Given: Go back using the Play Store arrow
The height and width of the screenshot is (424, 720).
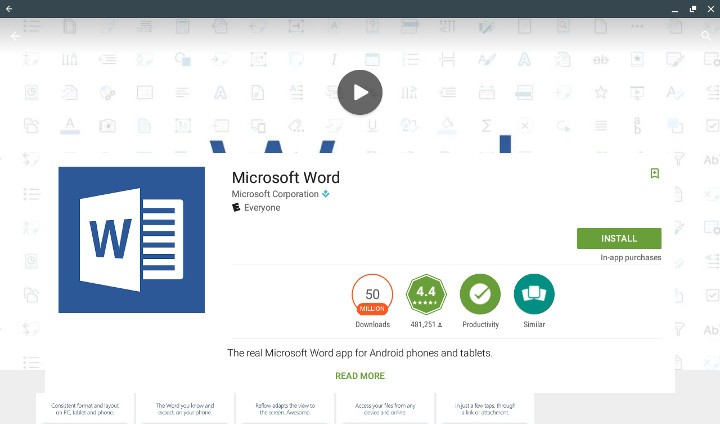Looking at the screenshot, I should click(x=15, y=36).
